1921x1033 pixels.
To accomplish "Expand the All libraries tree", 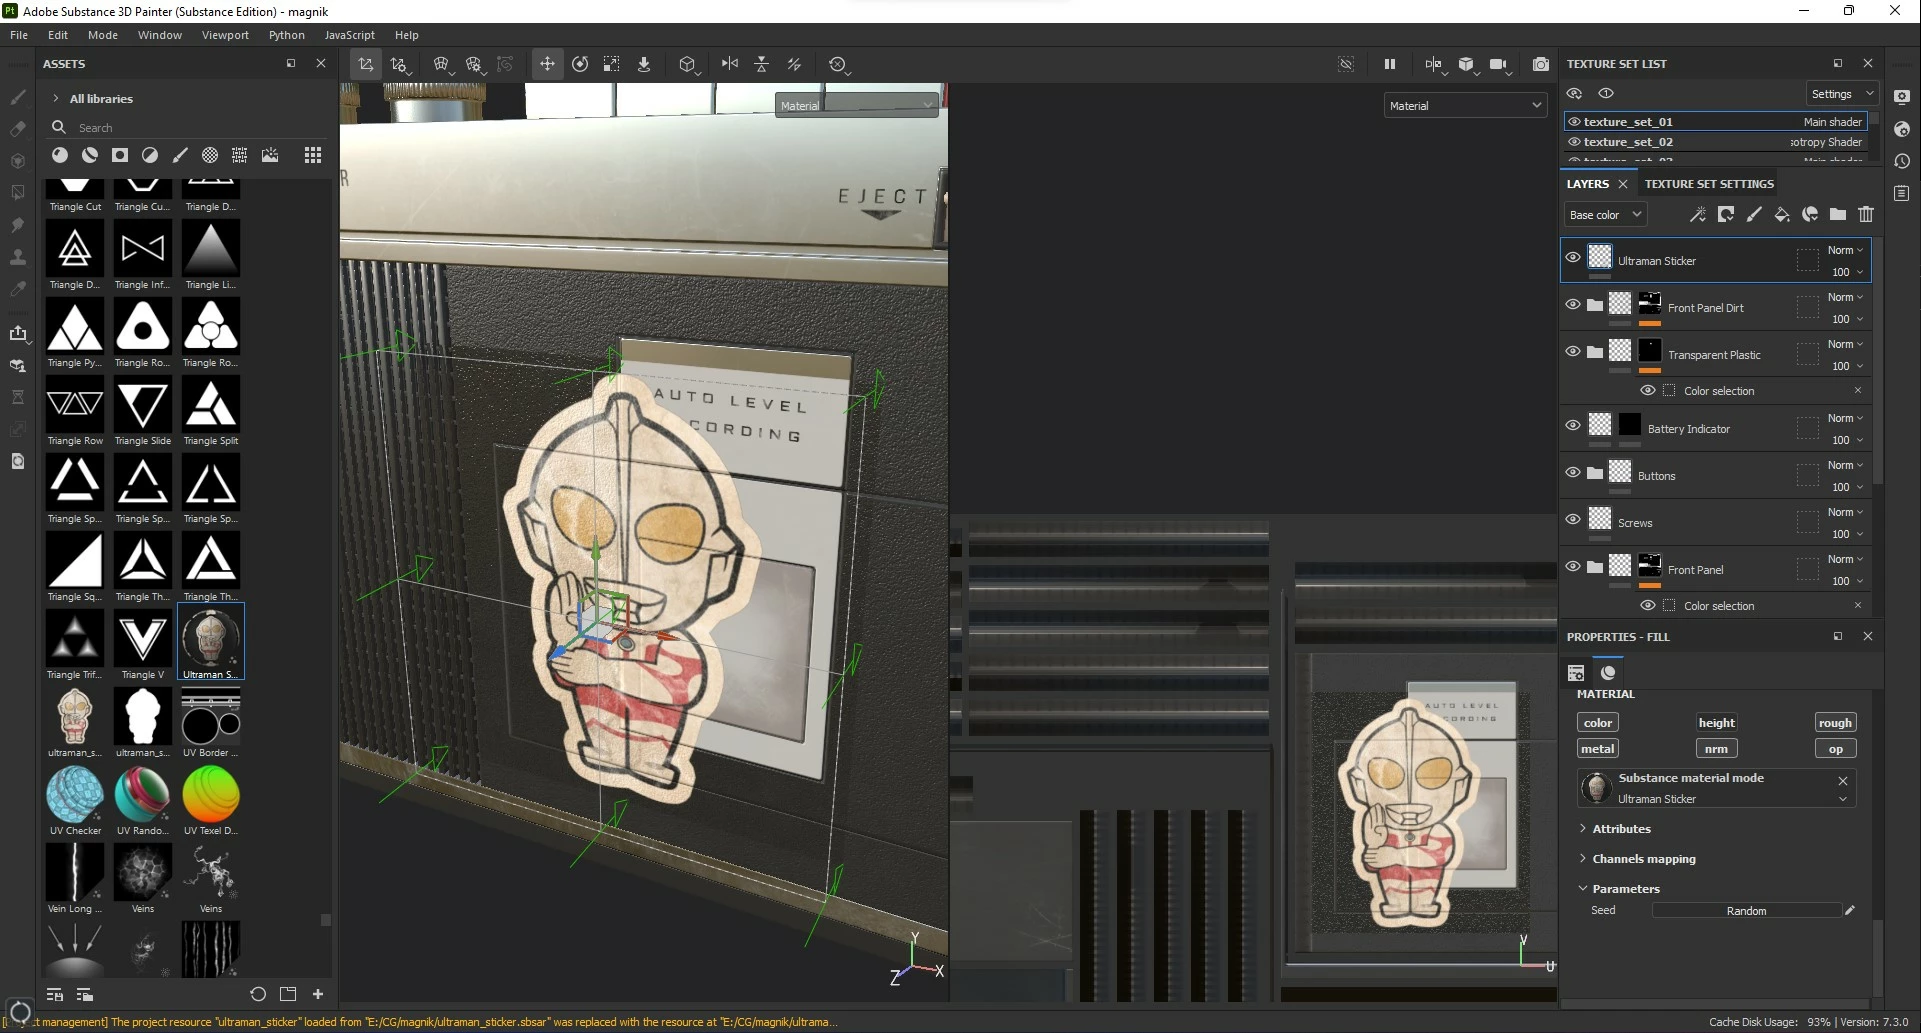I will tap(56, 99).
